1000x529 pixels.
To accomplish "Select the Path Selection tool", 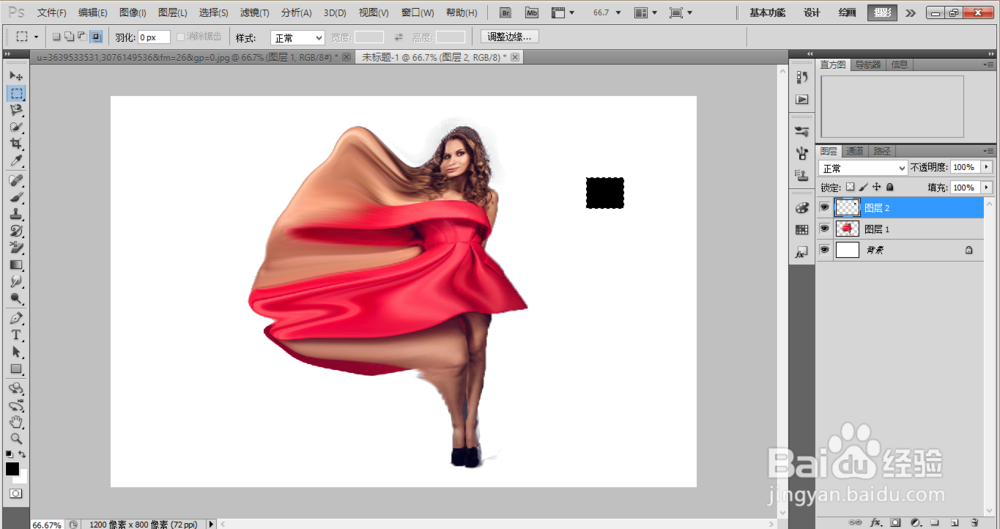I will click(16, 352).
